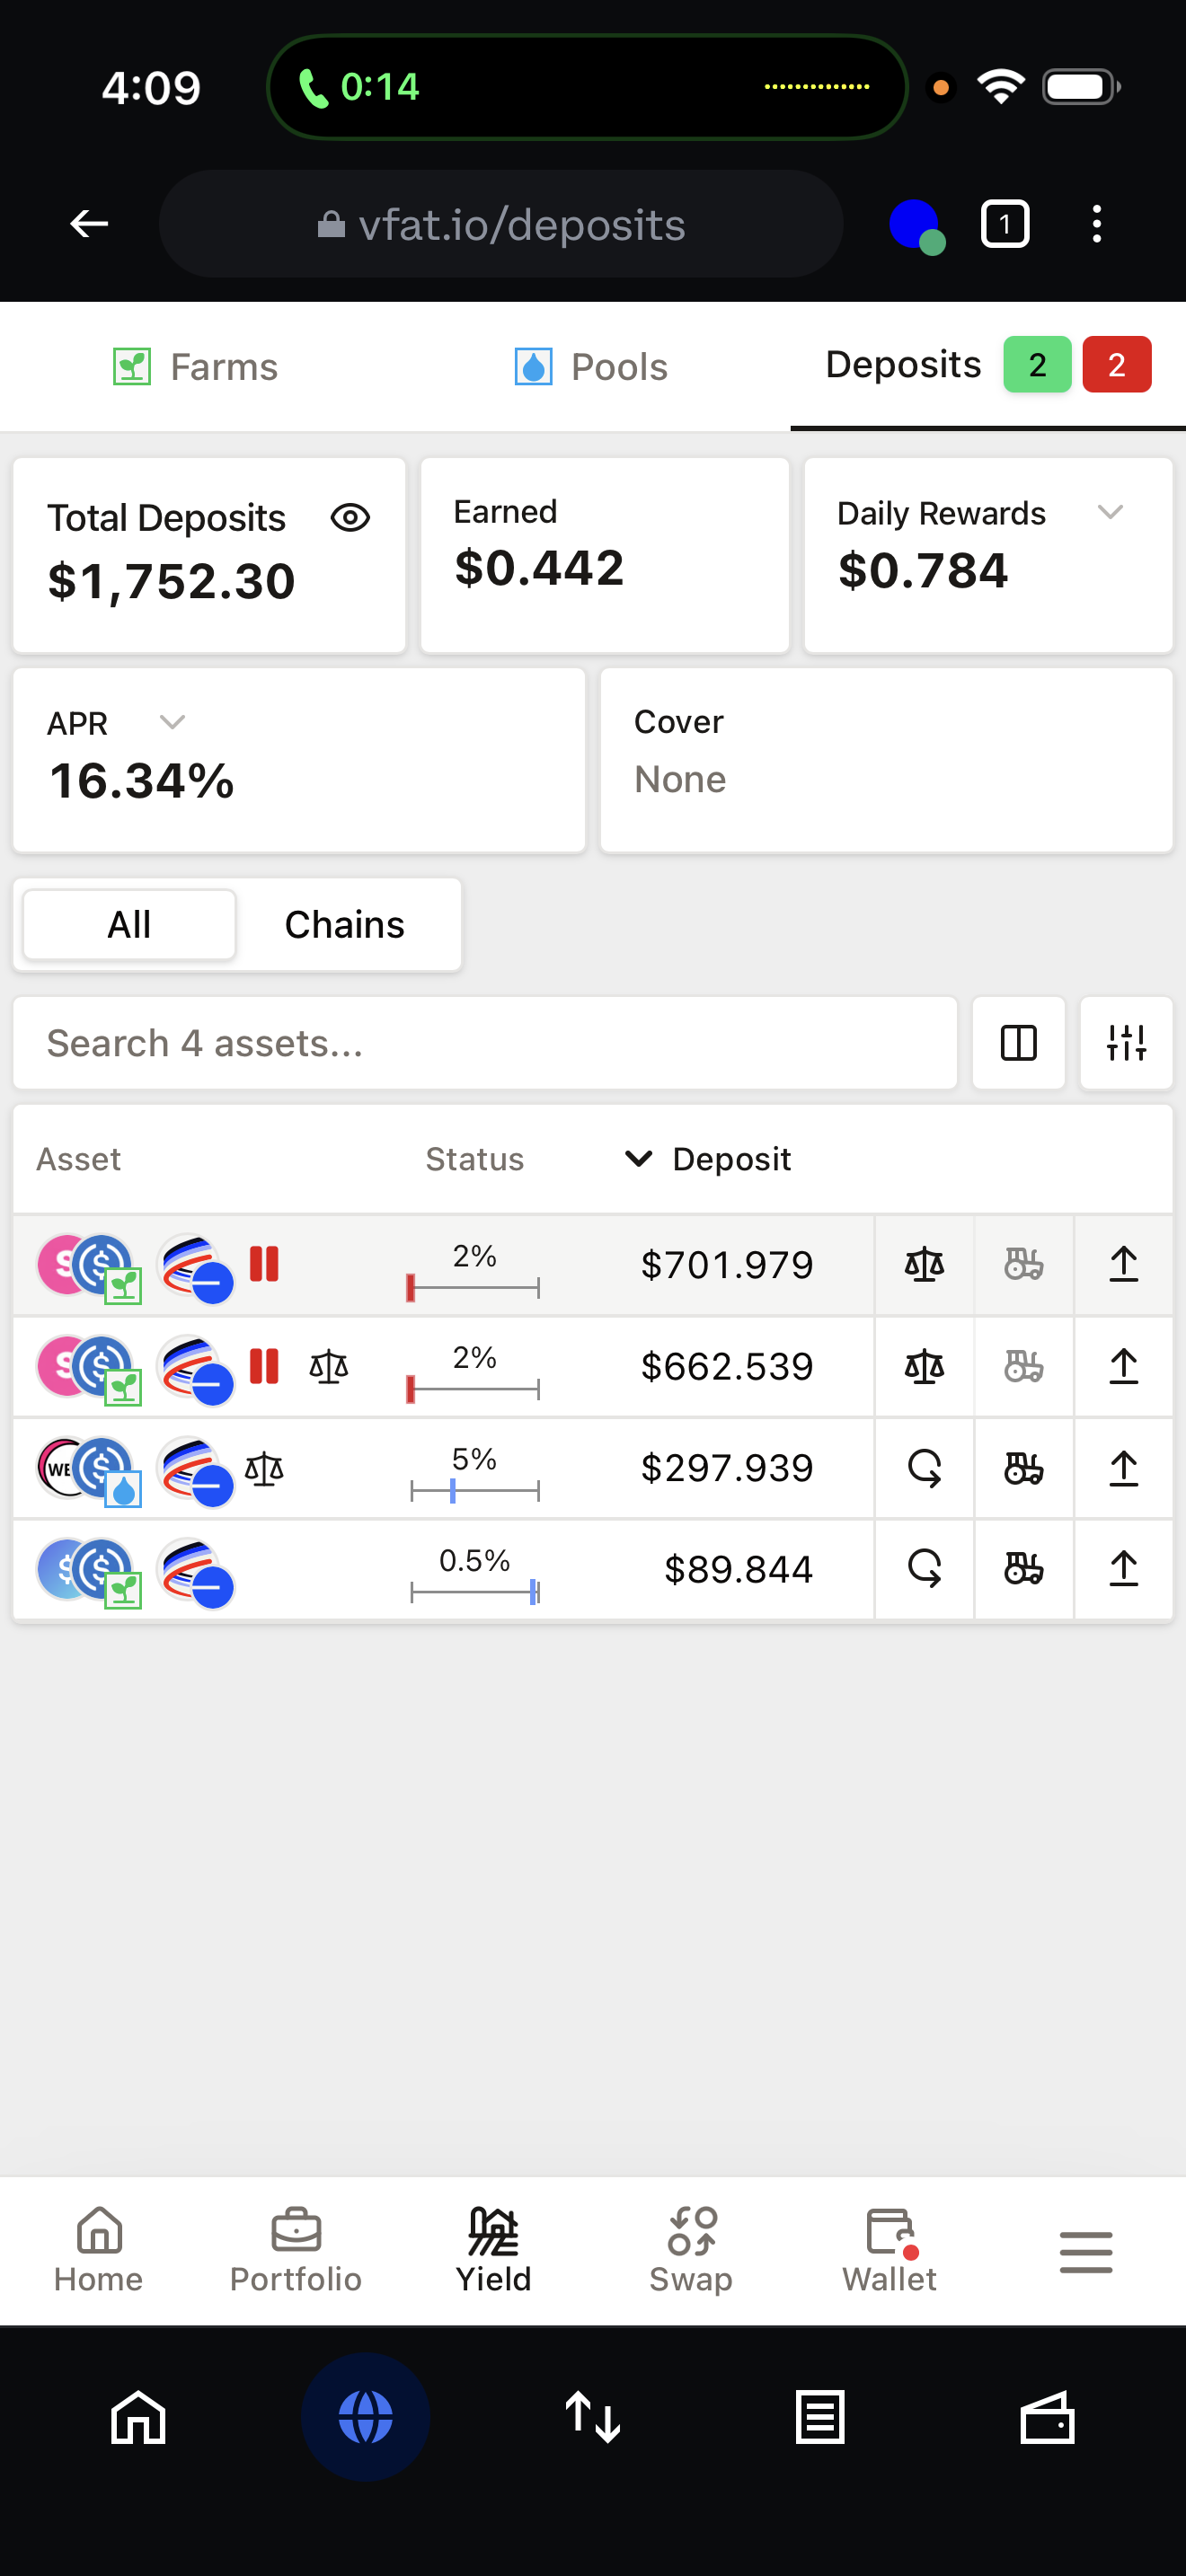Switch to the Chains filter toggle
This screenshot has width=1186, height=2576.
pos(345,925)
